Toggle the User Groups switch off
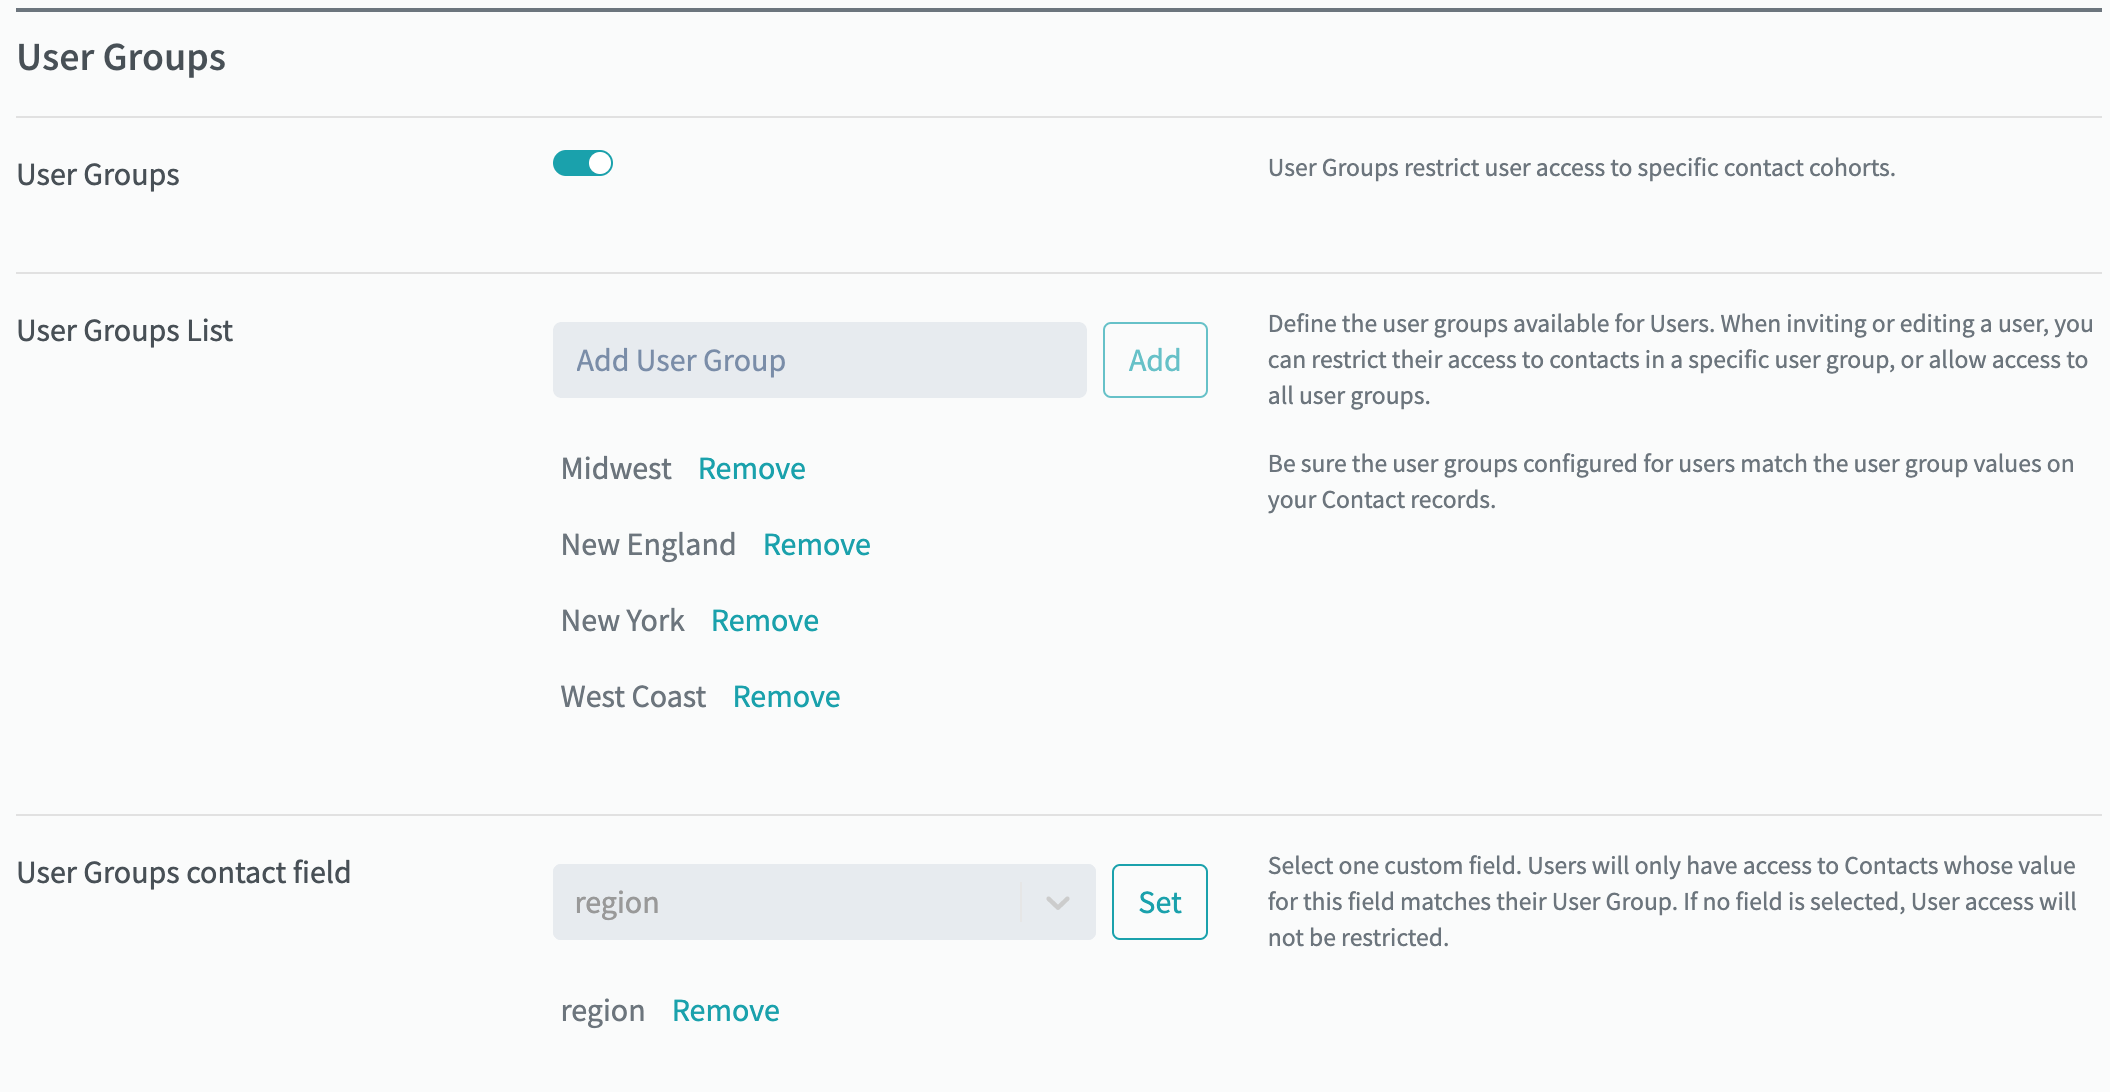Screen dimensions: 2110x1092 pyautogui.click(x=583, y=163)
